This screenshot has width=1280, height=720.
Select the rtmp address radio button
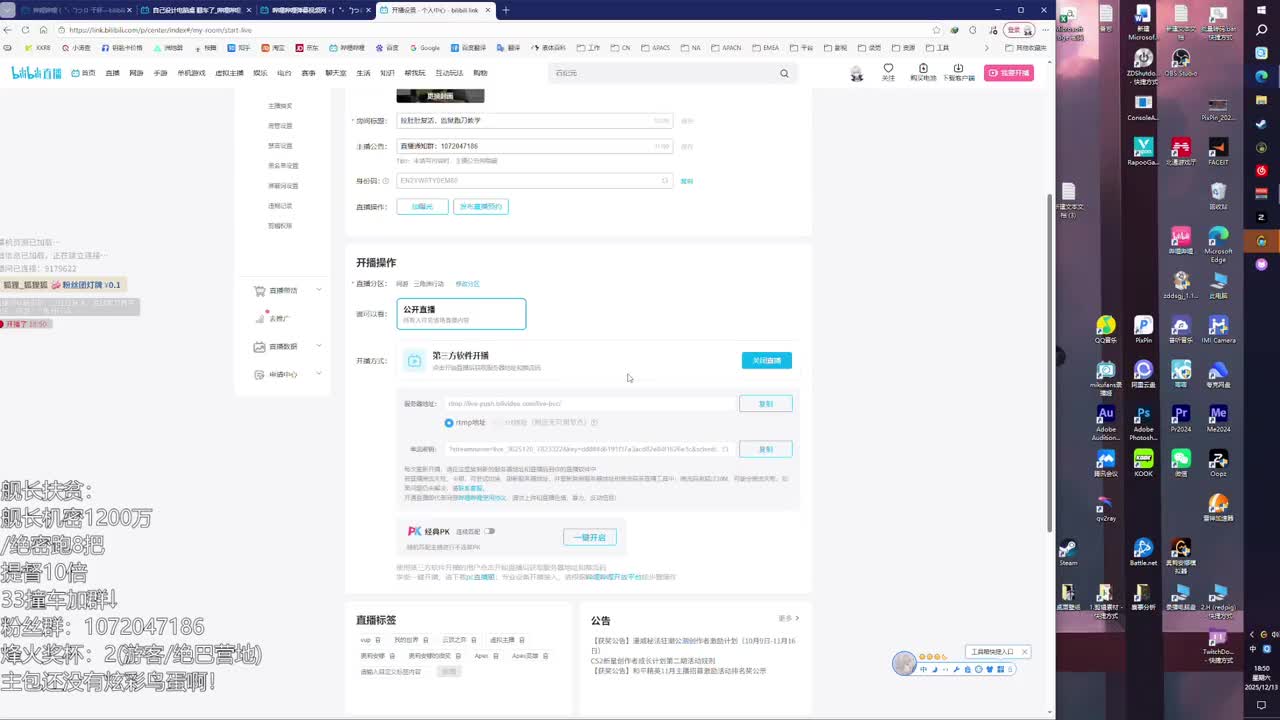point(448,423)
